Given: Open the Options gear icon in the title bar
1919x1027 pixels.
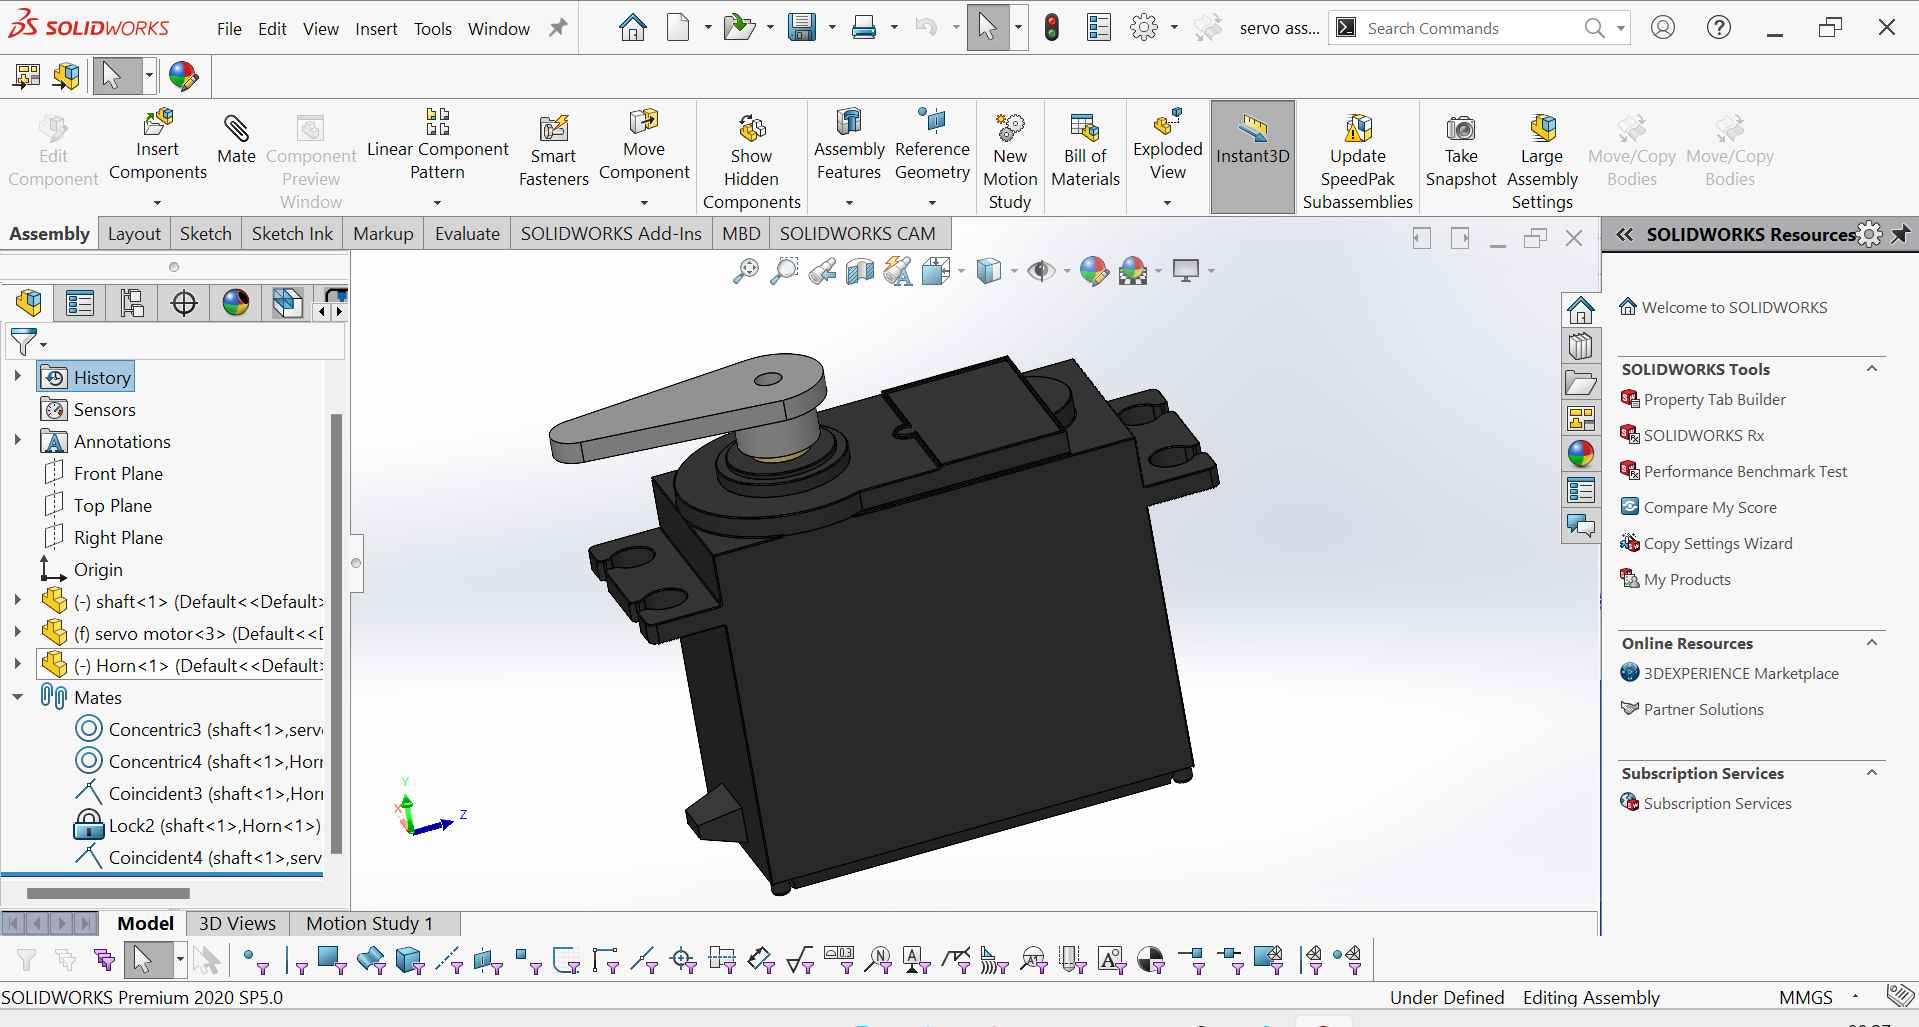Looking at the screenshot, I should [1143, 28].
